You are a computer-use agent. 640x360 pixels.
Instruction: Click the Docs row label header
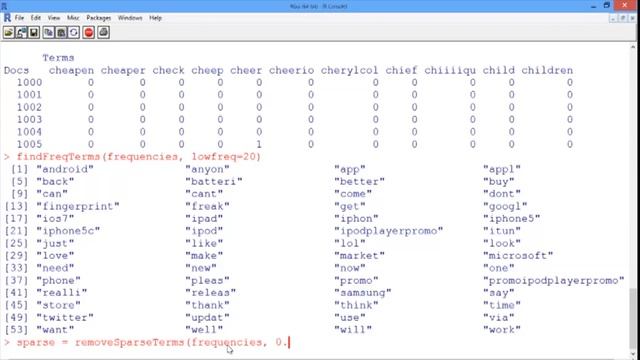[x=16, y=71]
